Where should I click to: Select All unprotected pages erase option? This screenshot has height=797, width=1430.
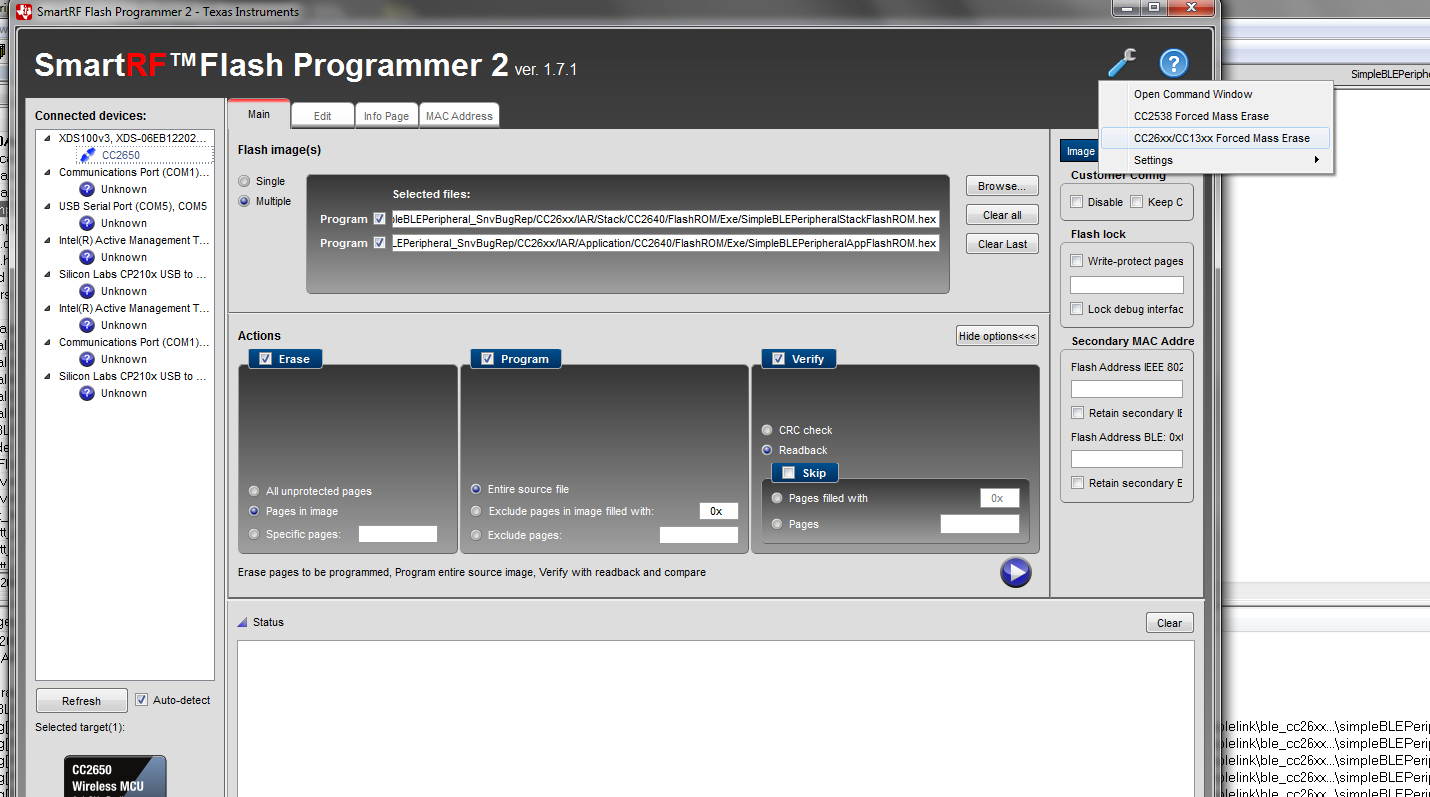(255, 491)
